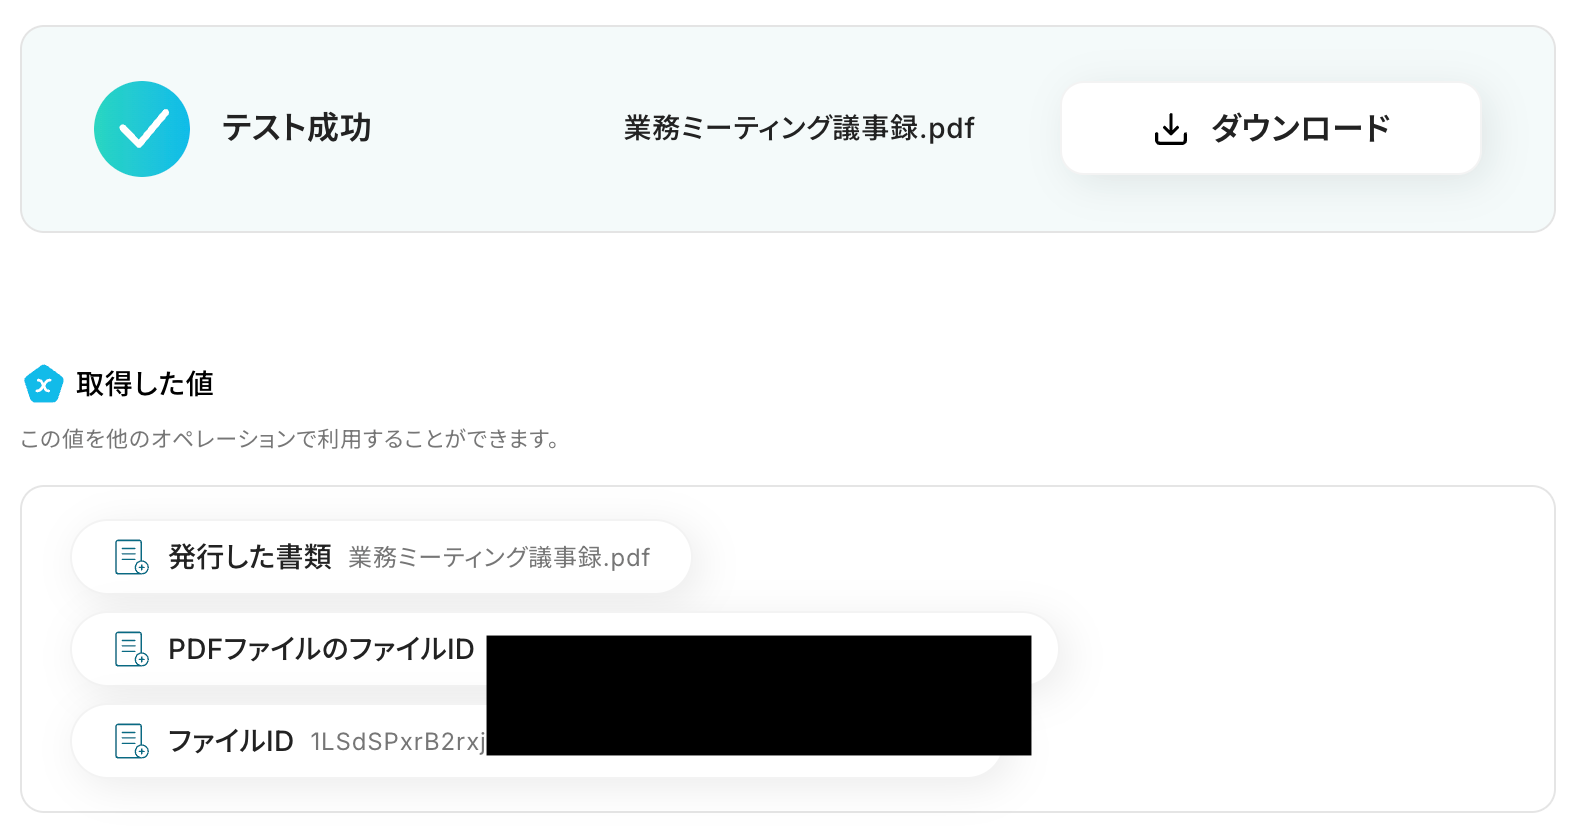Click the テスト成功 status label
This screenshot has height=836, width=1582.
[296, 128]
